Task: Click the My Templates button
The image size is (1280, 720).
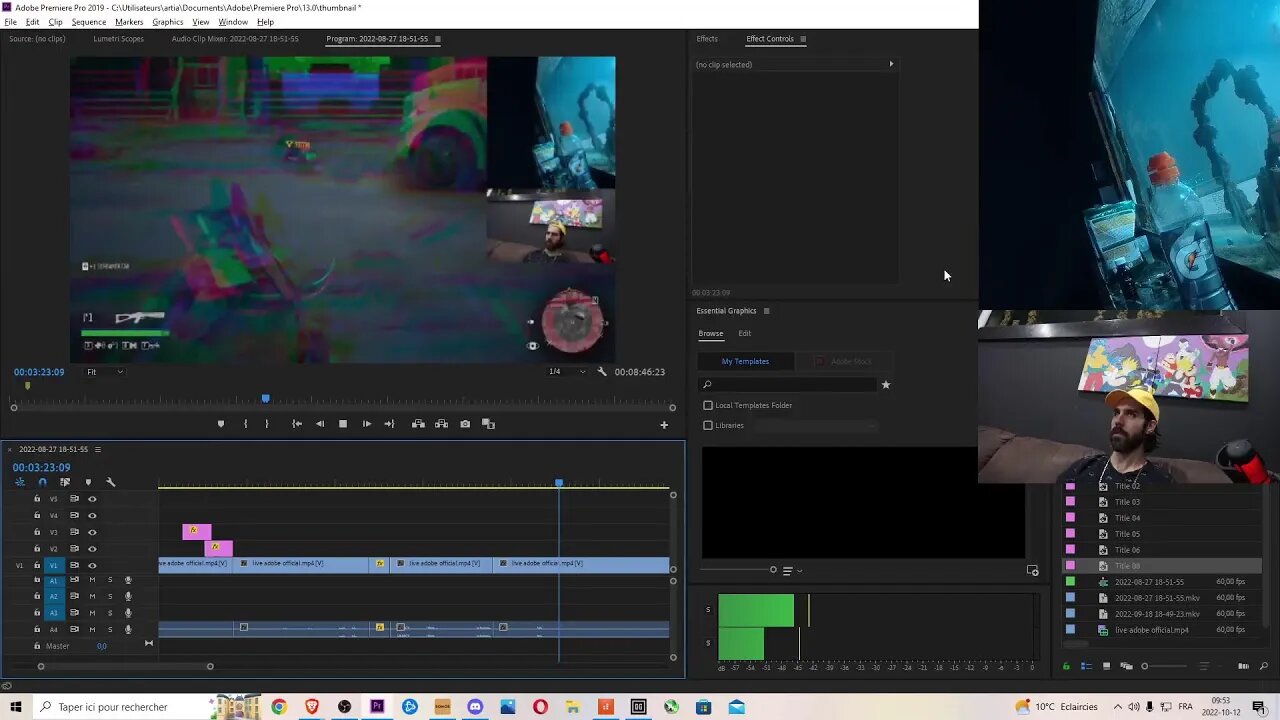Action: [x=746, y=361]
